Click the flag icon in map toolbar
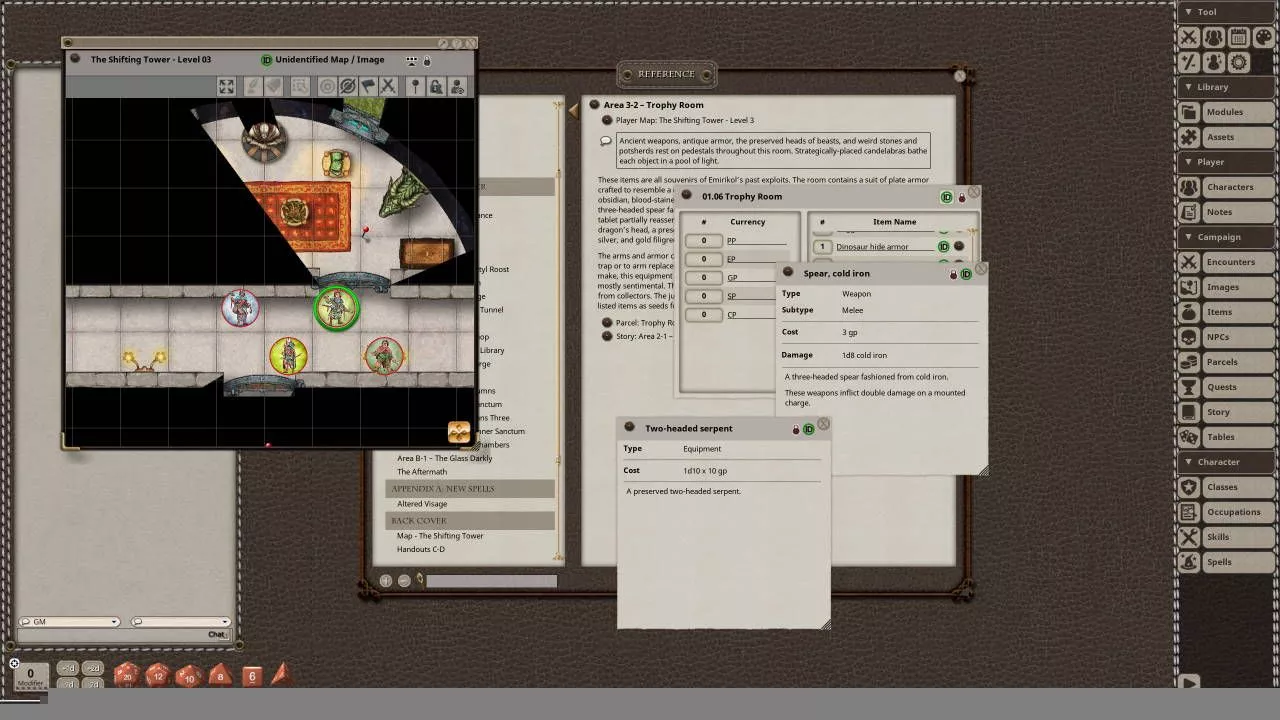 (x=368, y=86)
